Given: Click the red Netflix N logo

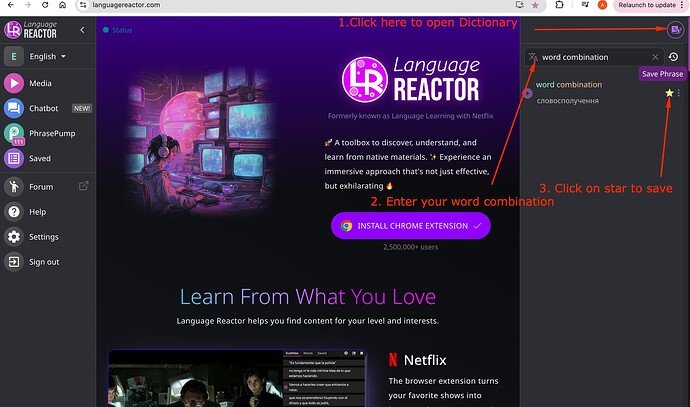Looking at the screenshot, I should 393,359.
